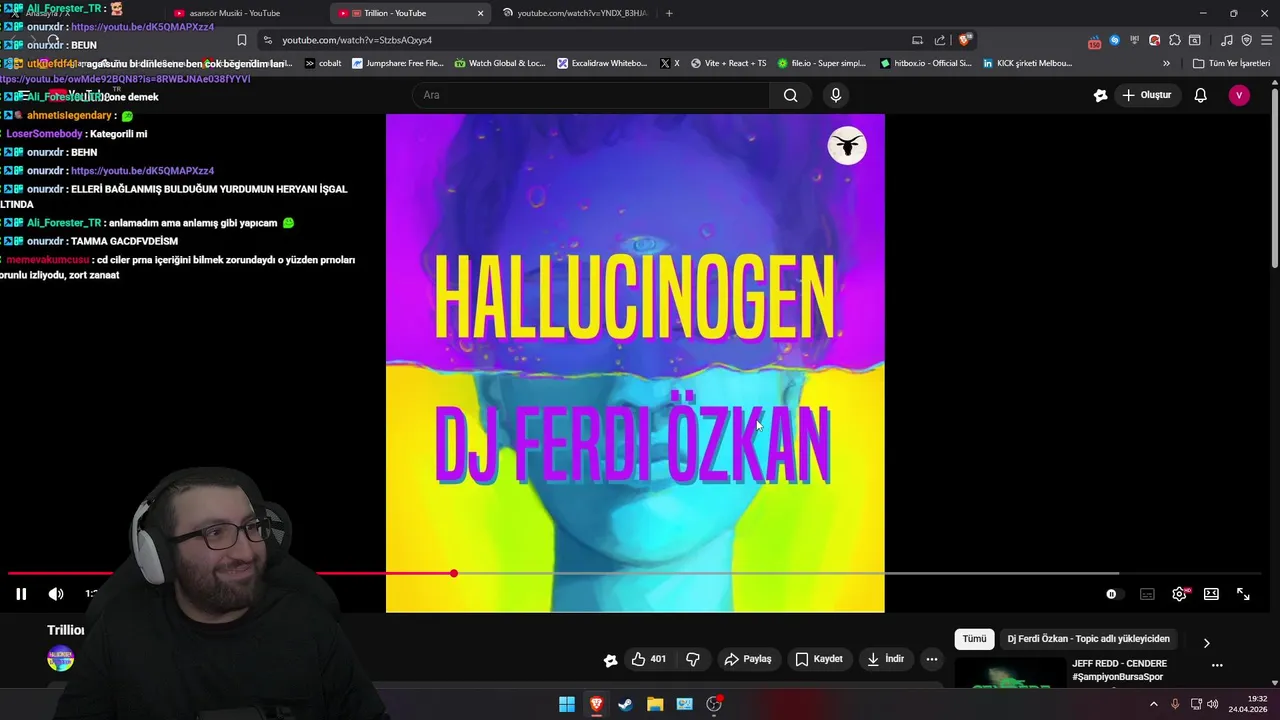Open Vite + React + TS bookmark
Viewport: 1280px width, 720px height.
[x=728, y=63]
